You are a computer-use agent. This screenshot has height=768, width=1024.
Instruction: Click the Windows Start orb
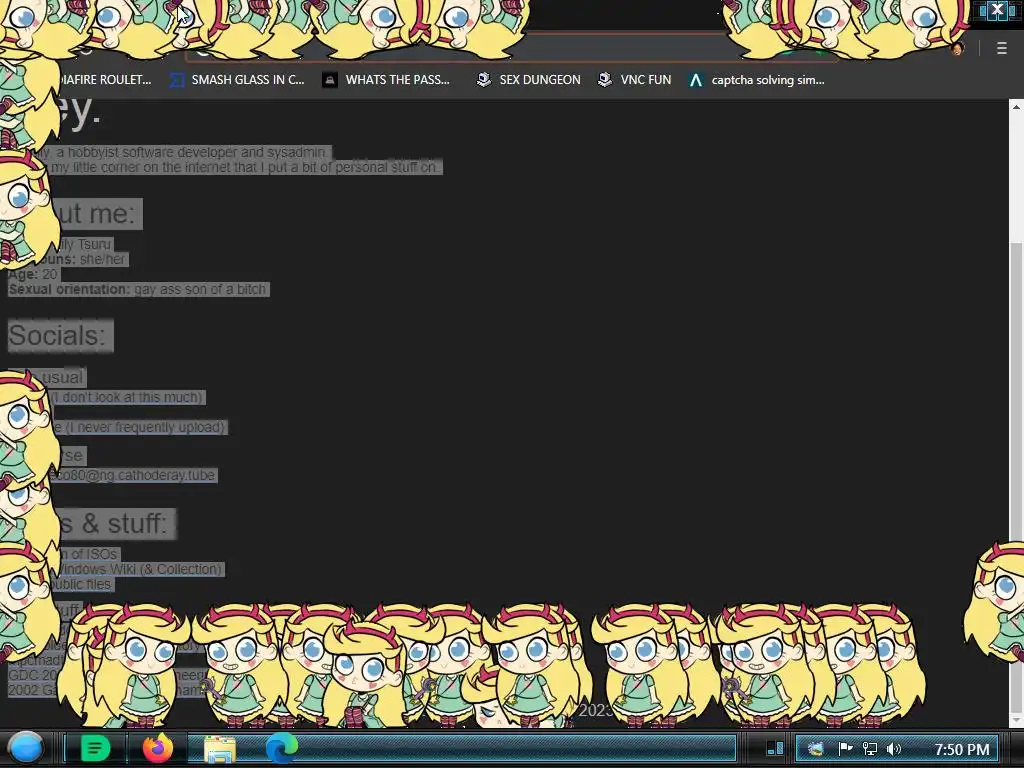coord(25,748)
